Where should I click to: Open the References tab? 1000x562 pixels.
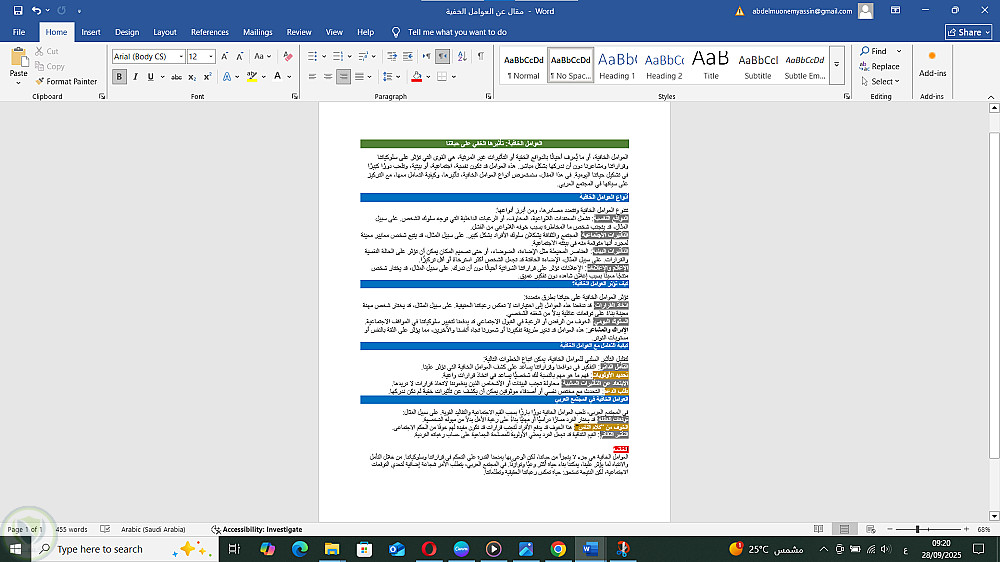pyautogui.click(x=210, y=32)
